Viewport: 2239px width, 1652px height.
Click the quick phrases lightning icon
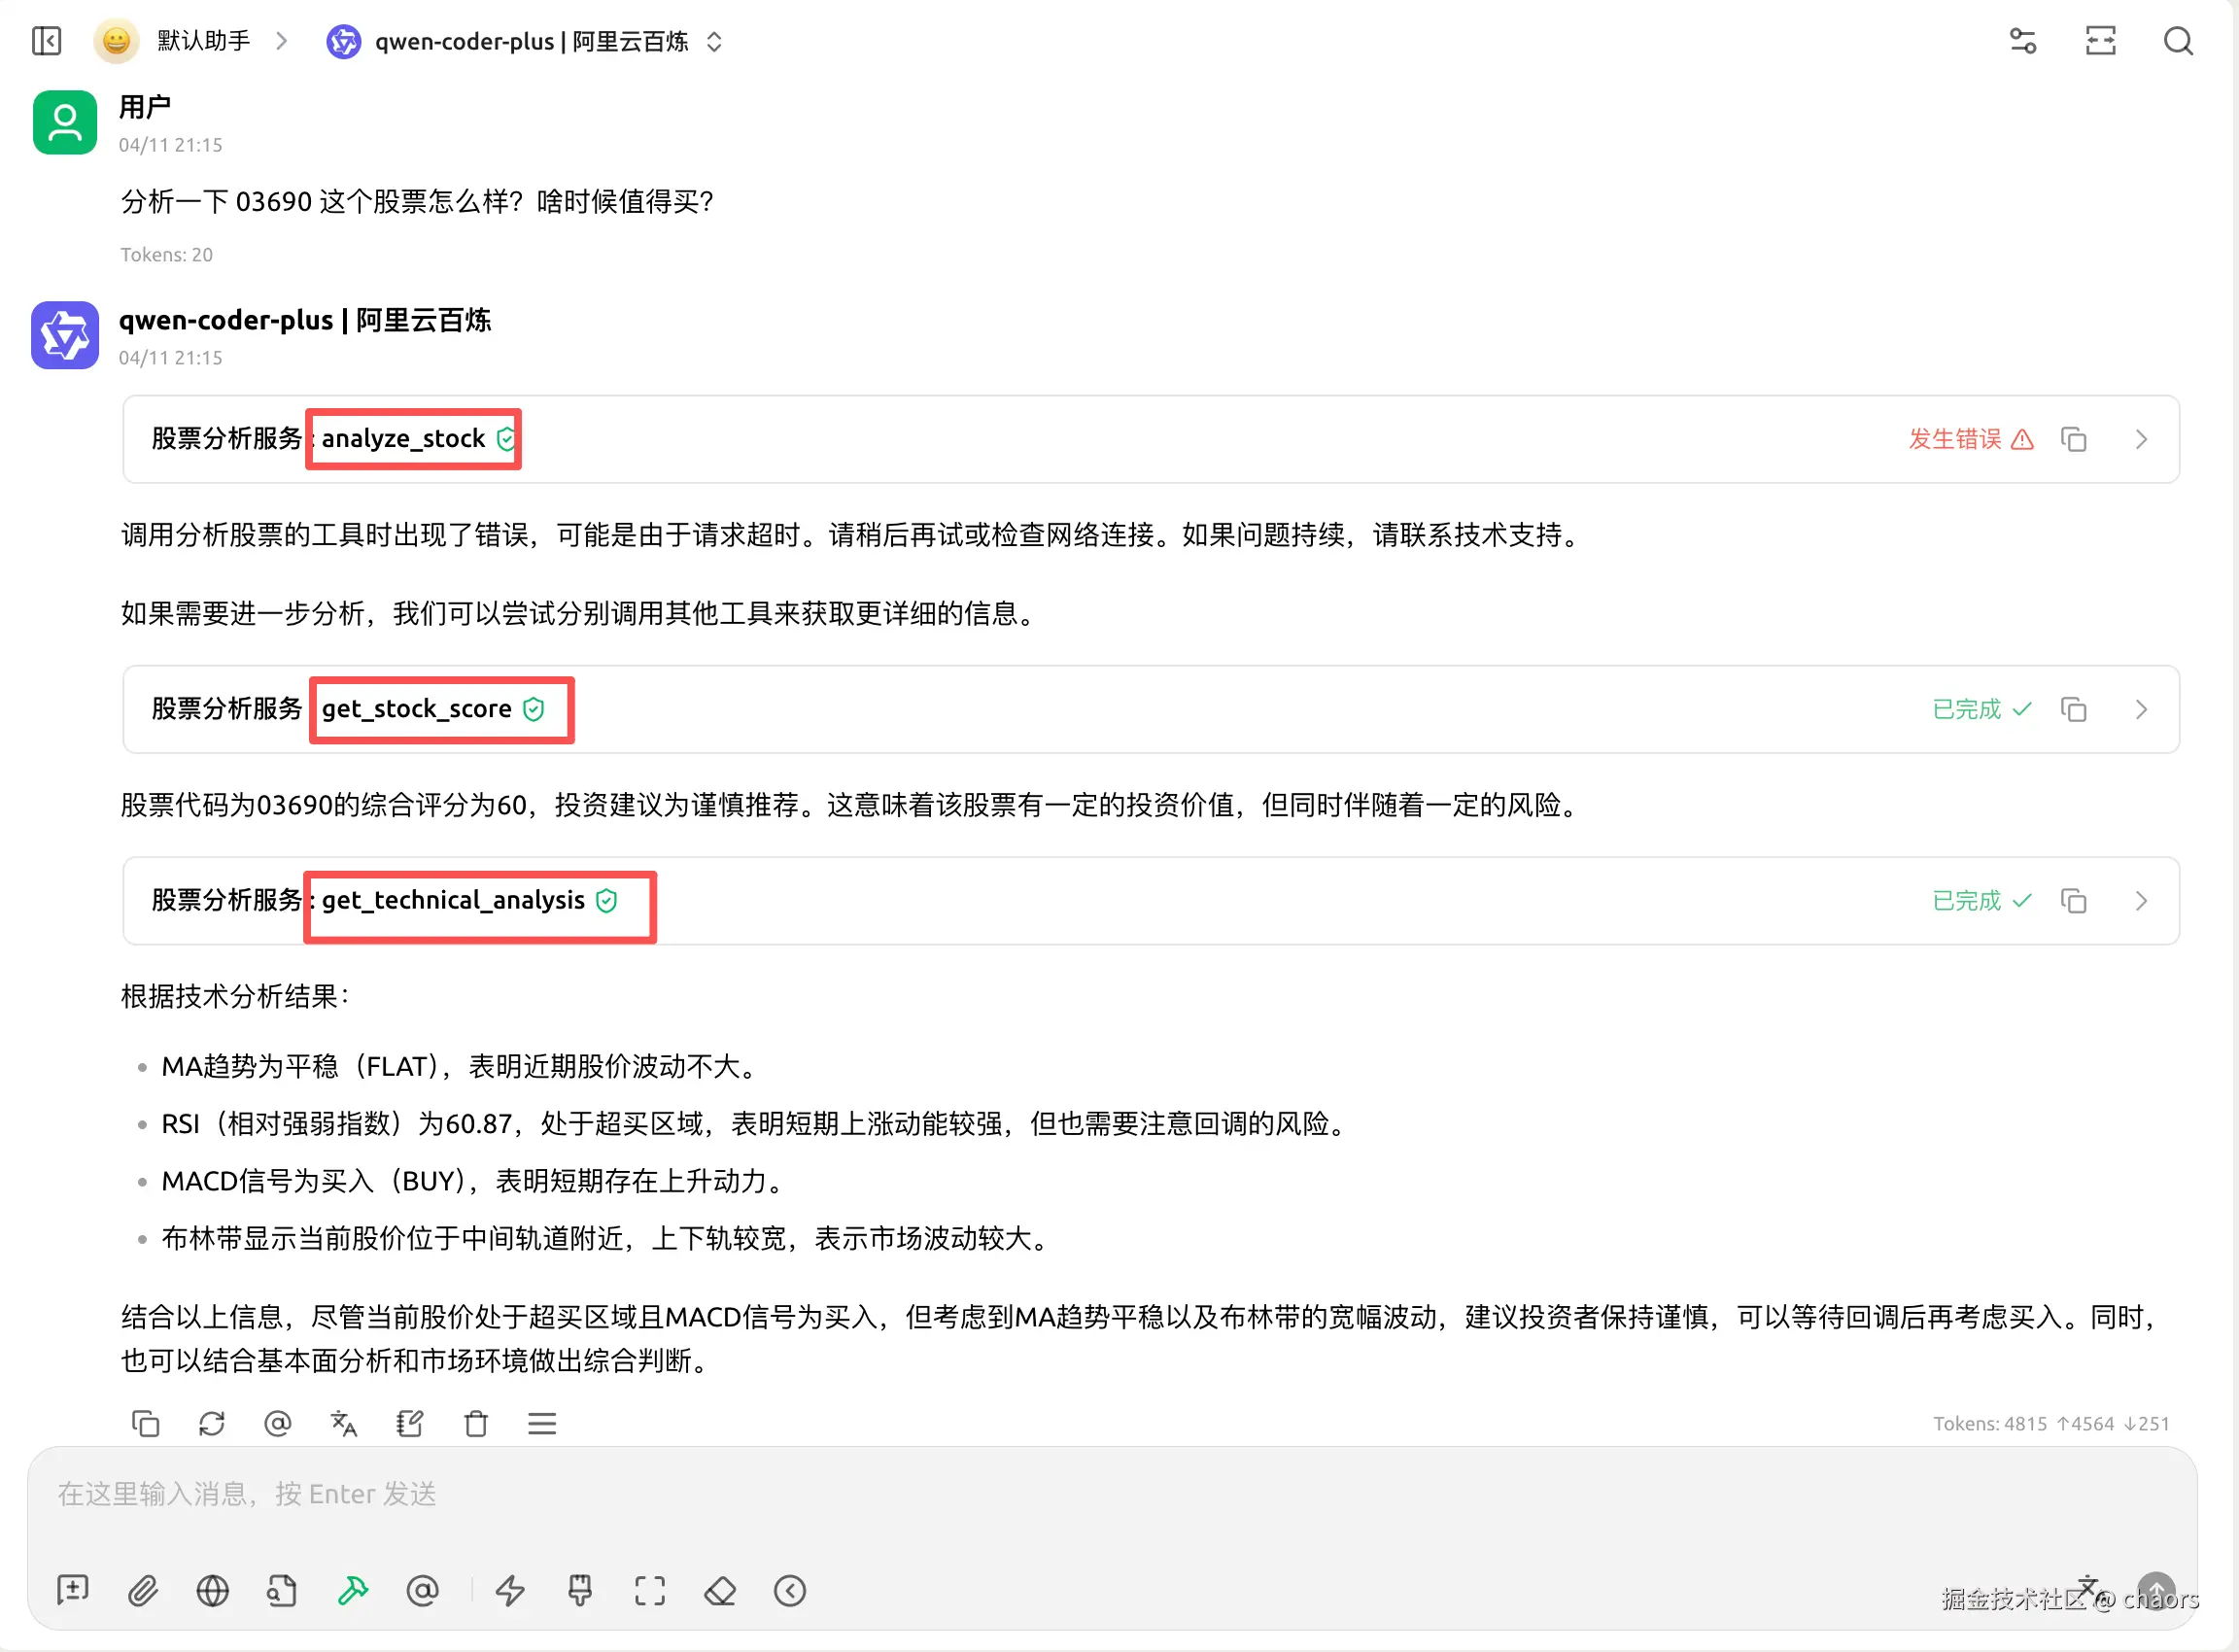(x=510, y=1590)
